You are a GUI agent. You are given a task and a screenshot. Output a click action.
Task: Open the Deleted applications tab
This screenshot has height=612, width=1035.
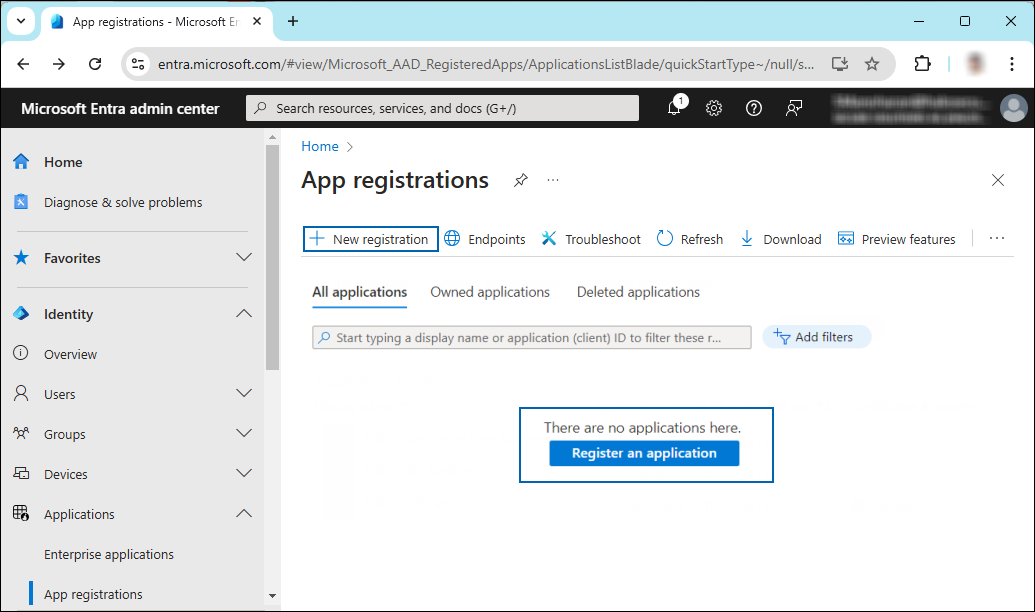point(638,291)
